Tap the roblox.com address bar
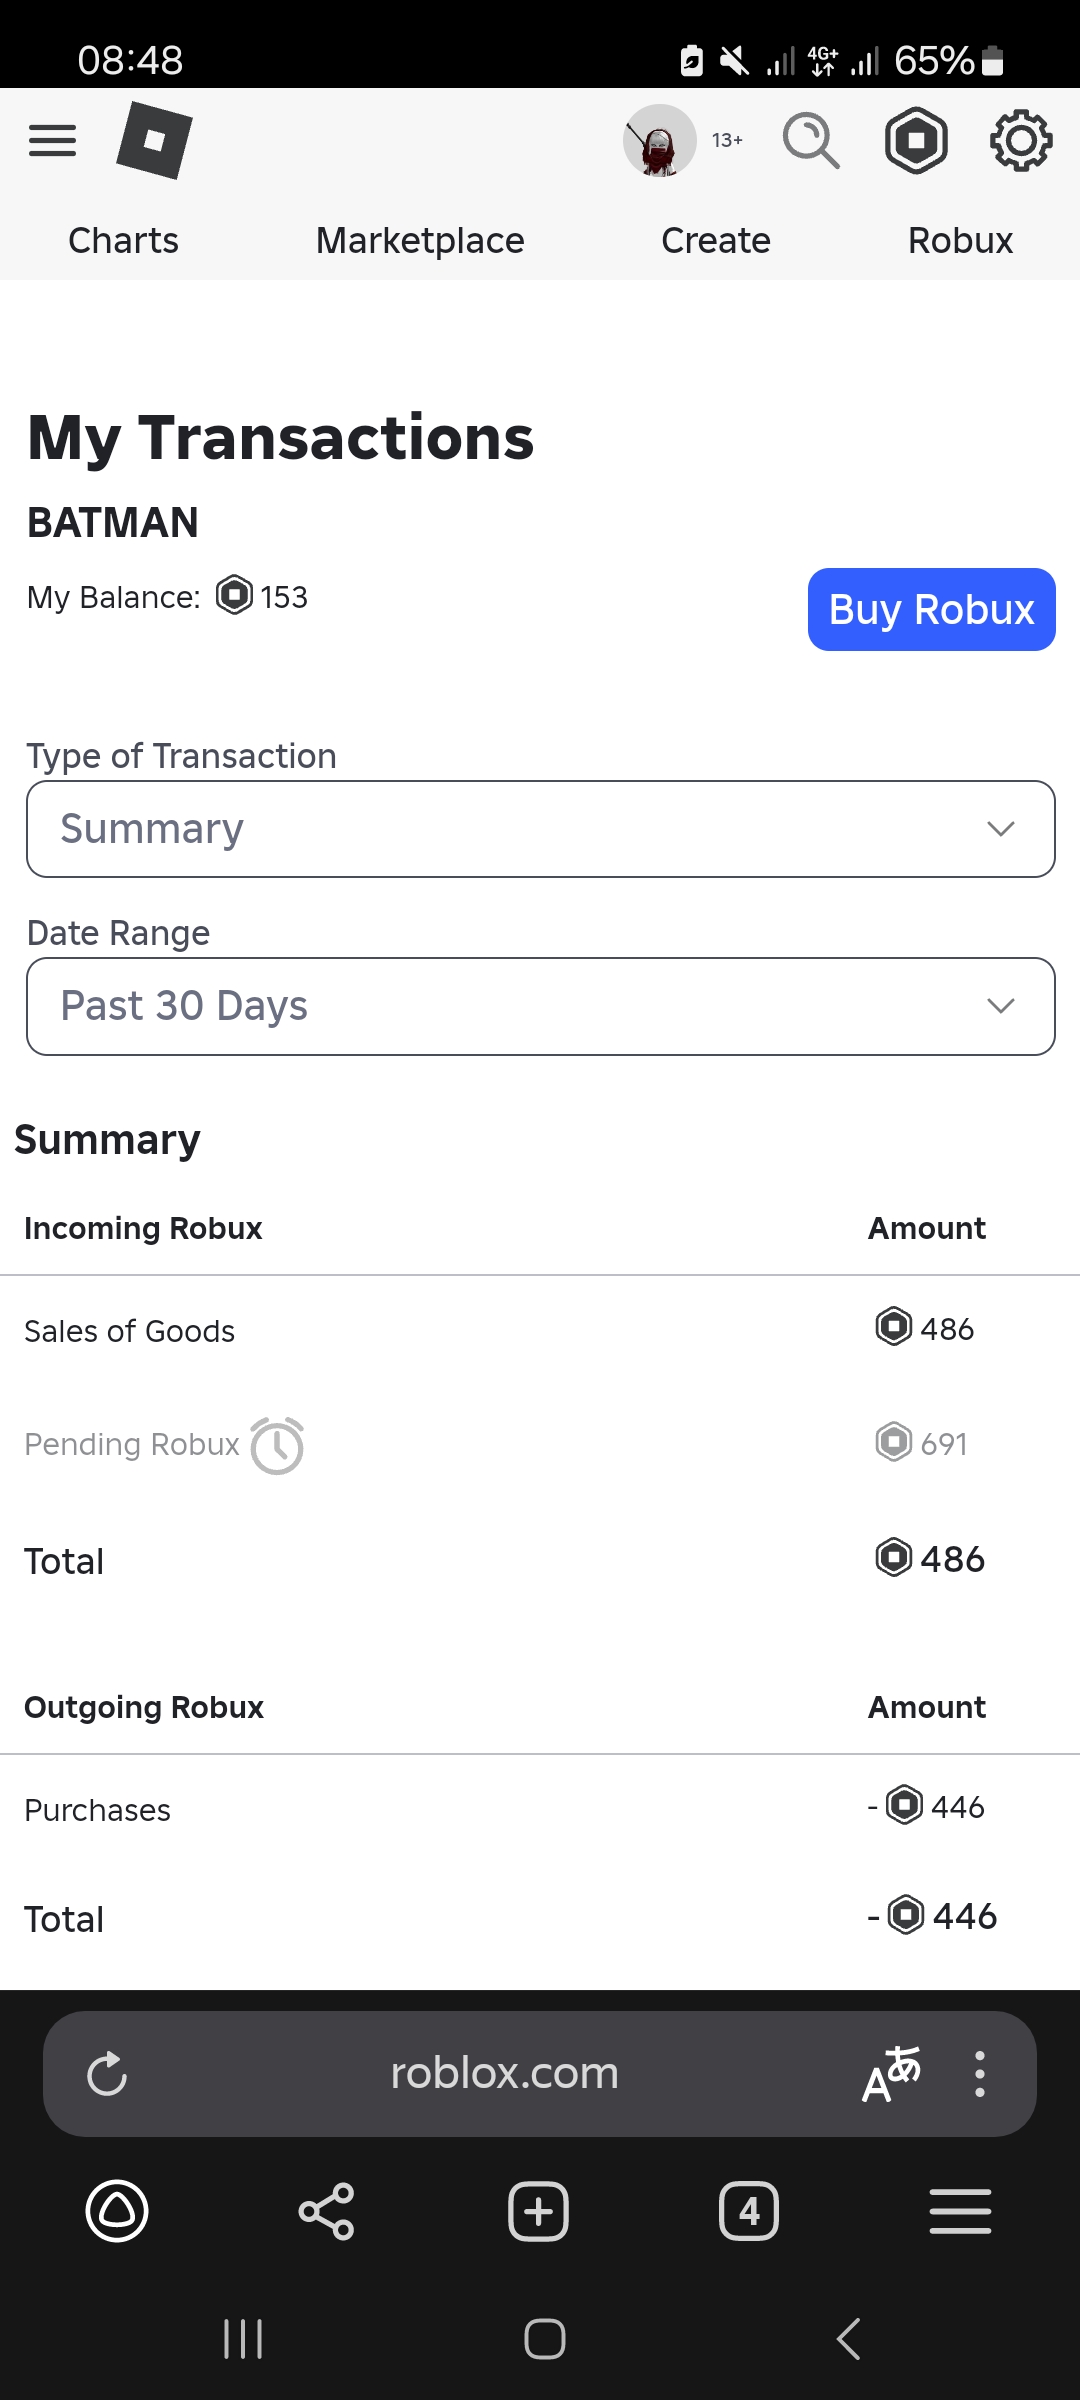 (504, 2074)
